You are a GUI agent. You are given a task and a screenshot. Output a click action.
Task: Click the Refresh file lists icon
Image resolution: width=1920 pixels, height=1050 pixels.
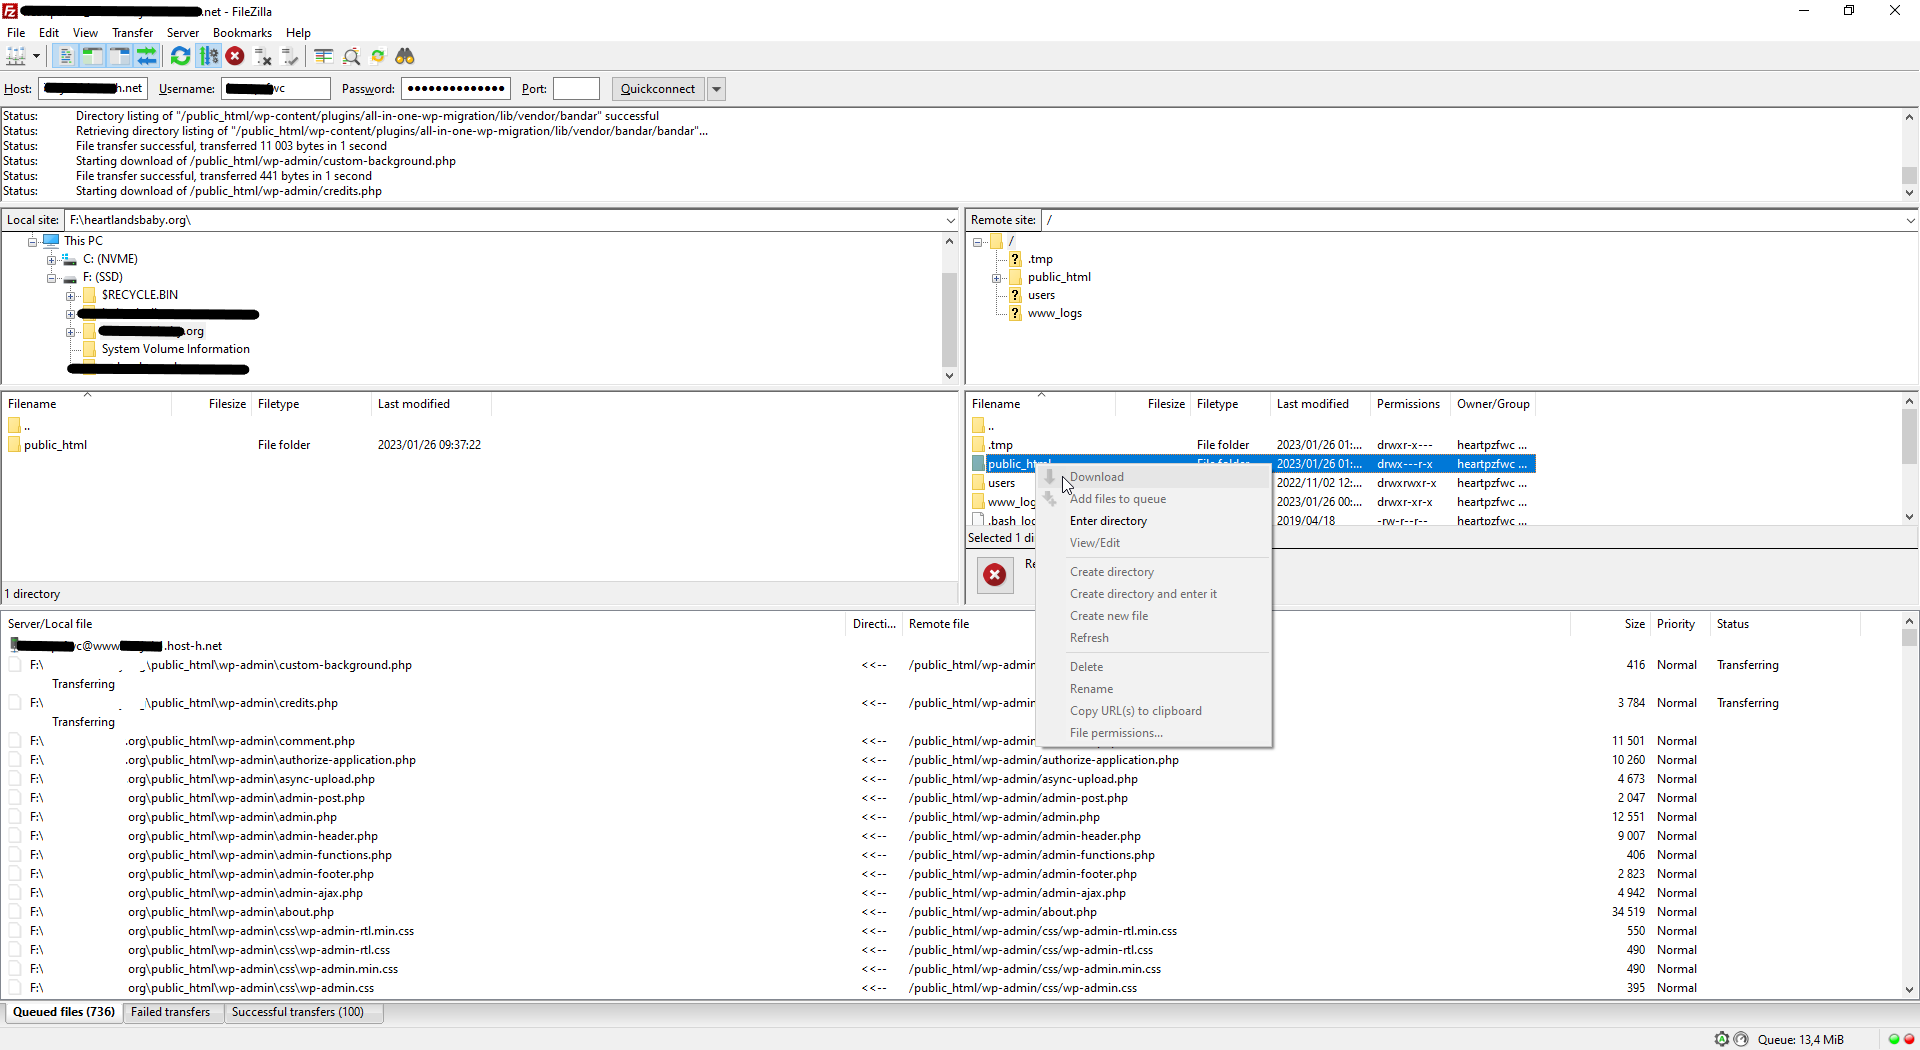(181, 57)
